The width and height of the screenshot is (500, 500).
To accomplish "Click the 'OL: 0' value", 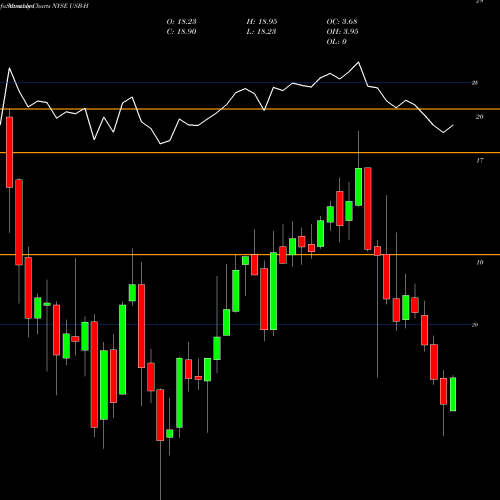I will click(x=336, y=42).
